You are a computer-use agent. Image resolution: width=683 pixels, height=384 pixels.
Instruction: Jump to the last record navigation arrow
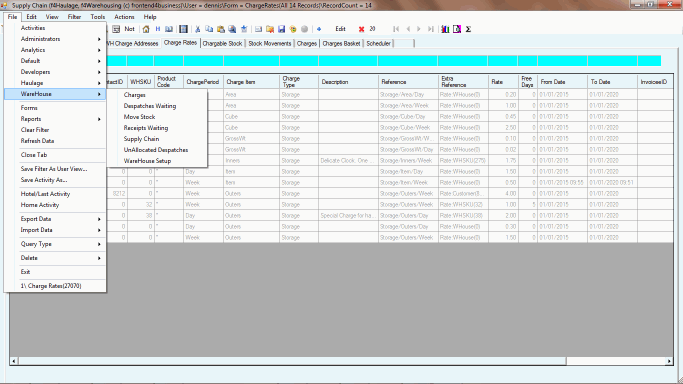pyautogui.click(x=430, y=29)
